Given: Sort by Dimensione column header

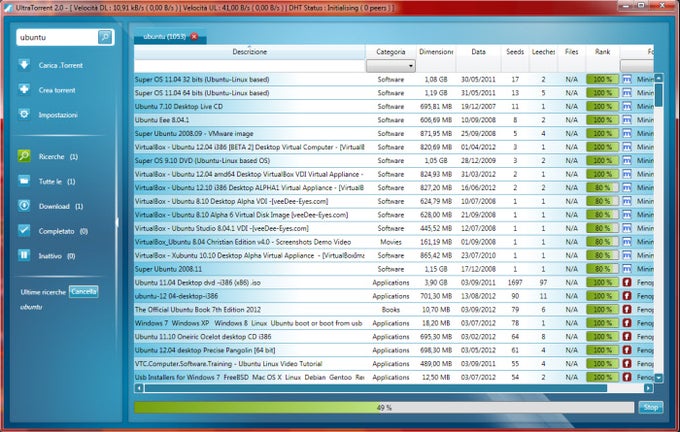Looking at the screenshot, I should [x=436, y=52].
